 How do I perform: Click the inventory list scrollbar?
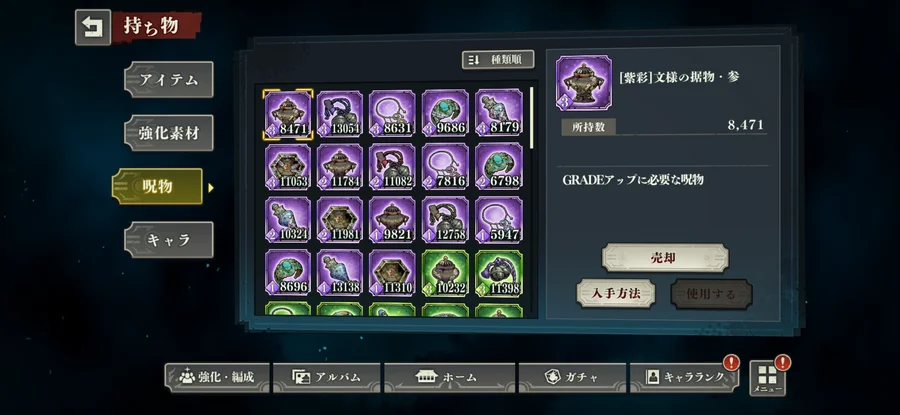(532, 118)
